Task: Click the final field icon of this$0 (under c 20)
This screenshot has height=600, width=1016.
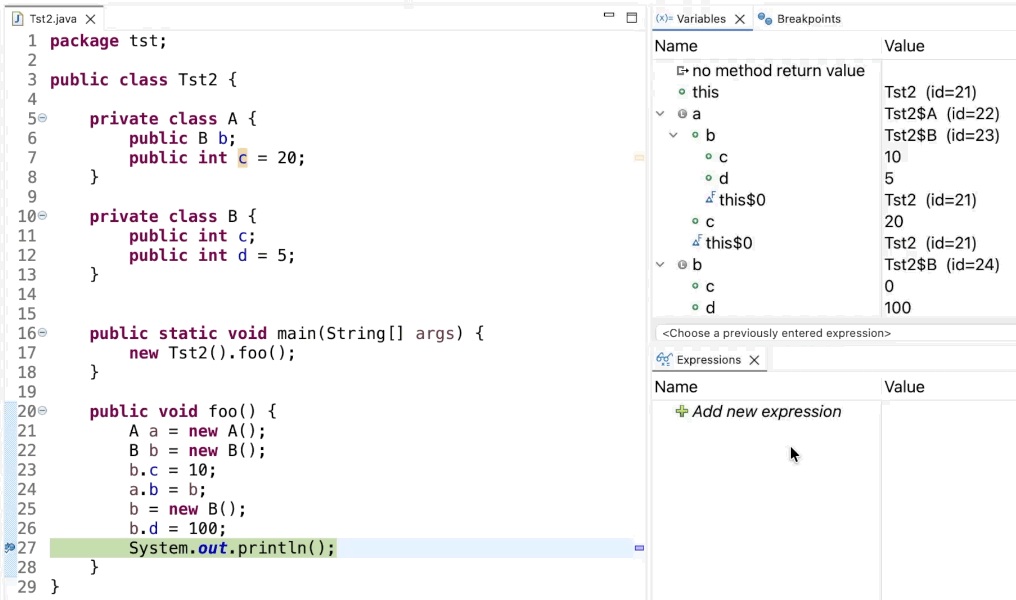Action: pyautogui.click(x=697, y=242)
